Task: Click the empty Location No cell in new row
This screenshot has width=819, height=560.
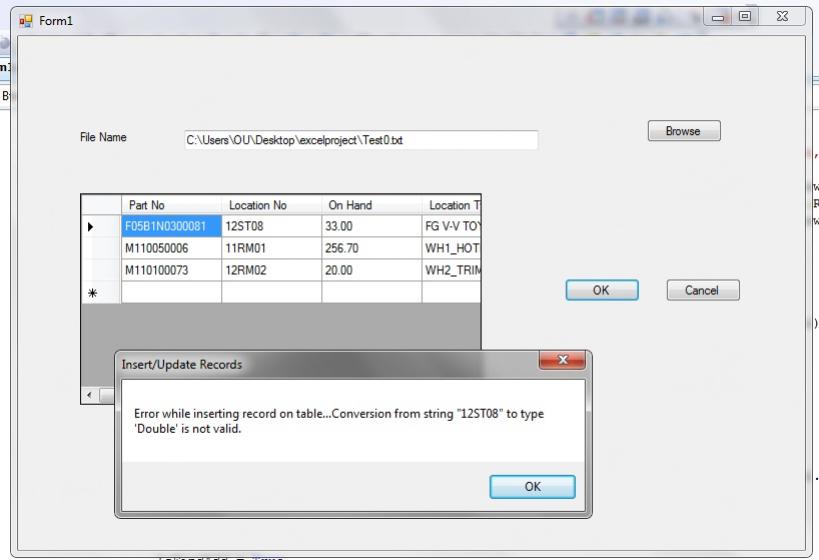Action: pyautogui.click(x=272, y=293)
